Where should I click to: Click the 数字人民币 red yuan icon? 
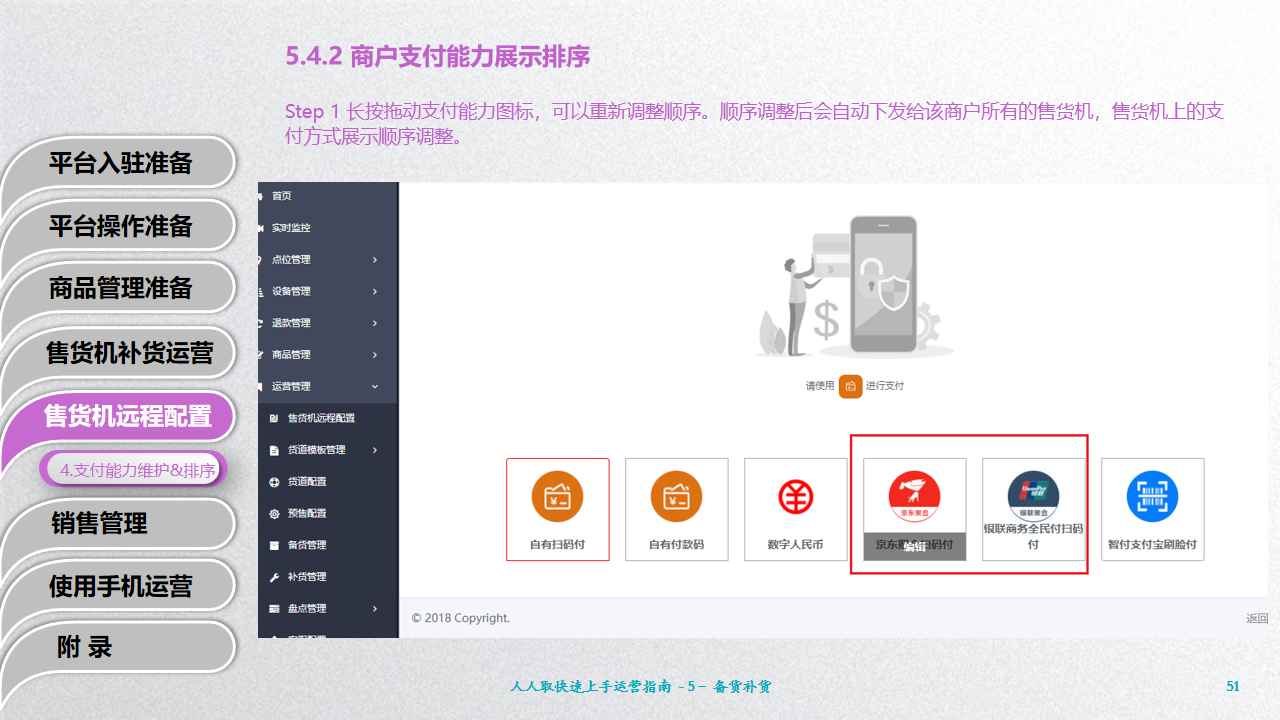pos(796,497)
